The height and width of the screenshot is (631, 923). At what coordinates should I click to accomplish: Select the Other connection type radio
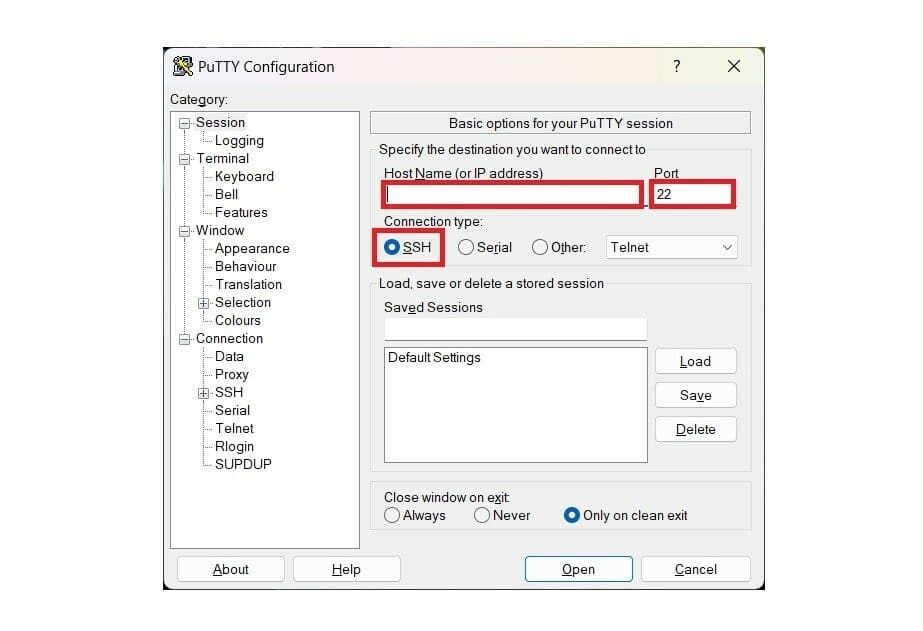pos(540,247)
